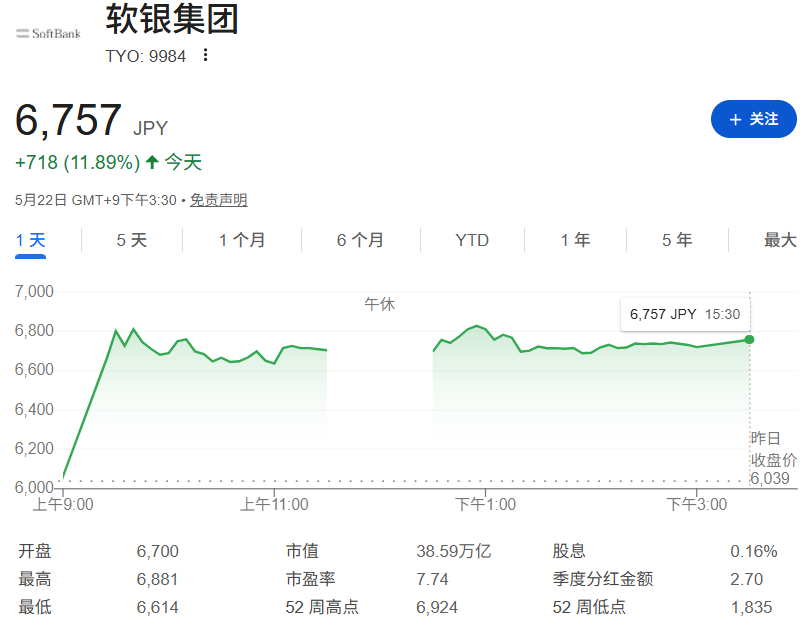Click the 7,000 y-axis label
The width and height of the screenshot is (810, 627).
point(34,291)
